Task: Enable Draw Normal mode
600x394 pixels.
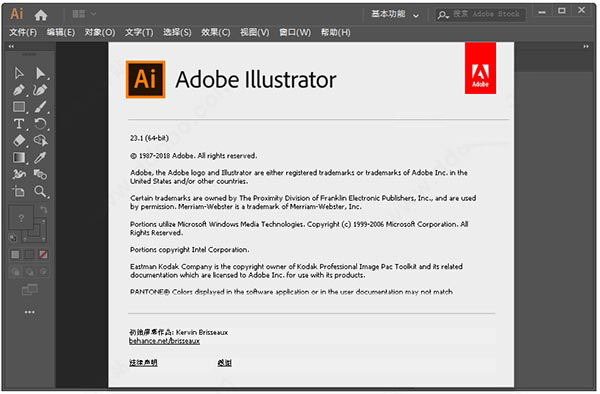Action: pyautogui.click(x=15, y=272)
